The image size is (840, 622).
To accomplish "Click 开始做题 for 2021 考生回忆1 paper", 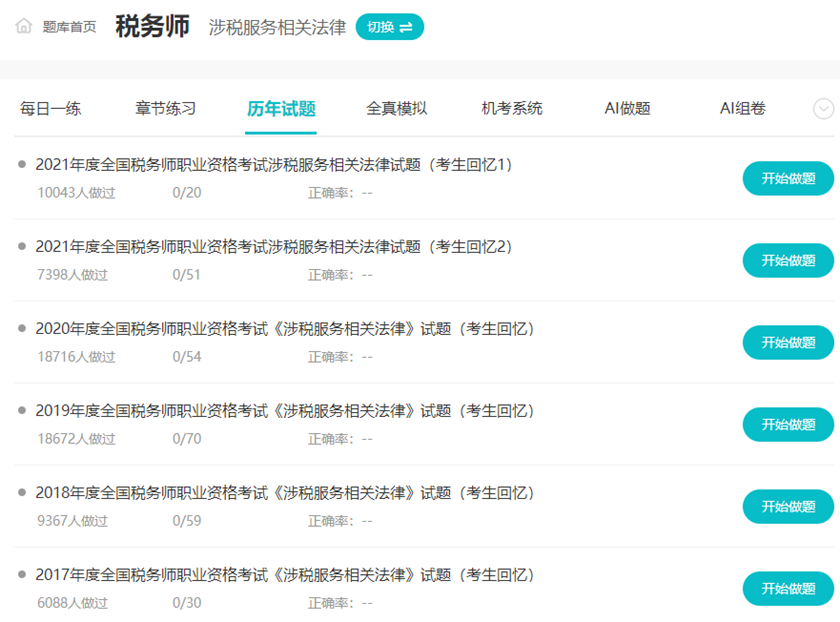I will click(x=787, y=178).
